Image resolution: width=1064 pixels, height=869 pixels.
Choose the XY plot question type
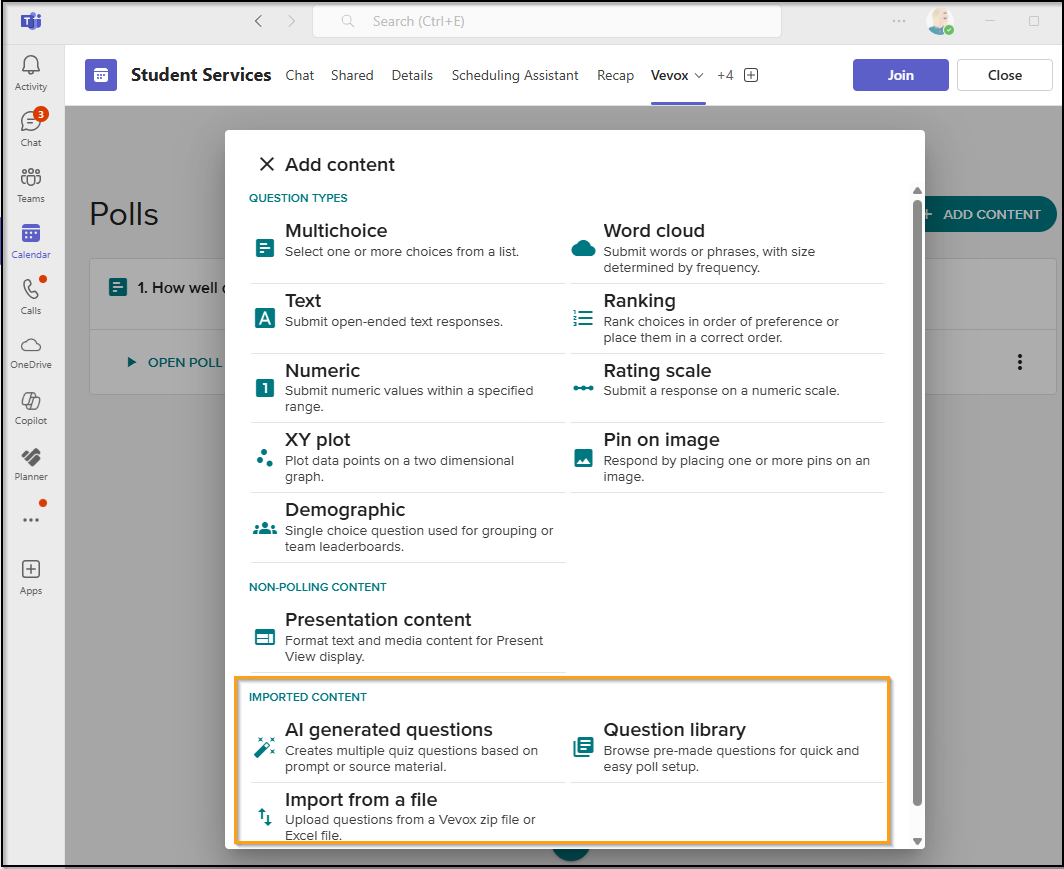coord(408,458)
